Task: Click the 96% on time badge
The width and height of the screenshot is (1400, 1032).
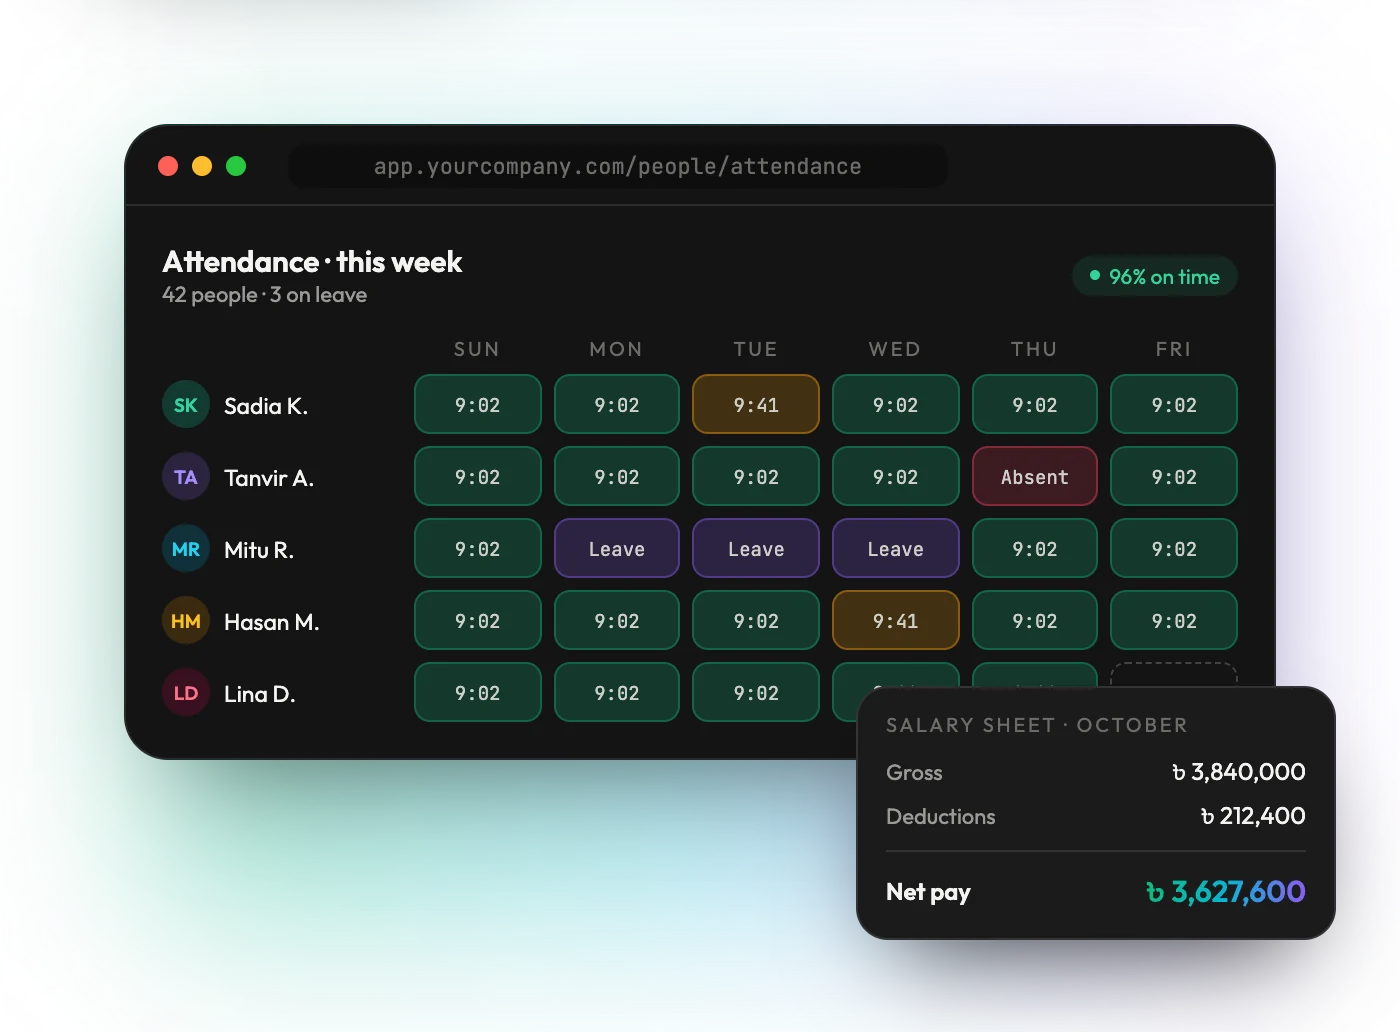Action: click(1155, 277)
